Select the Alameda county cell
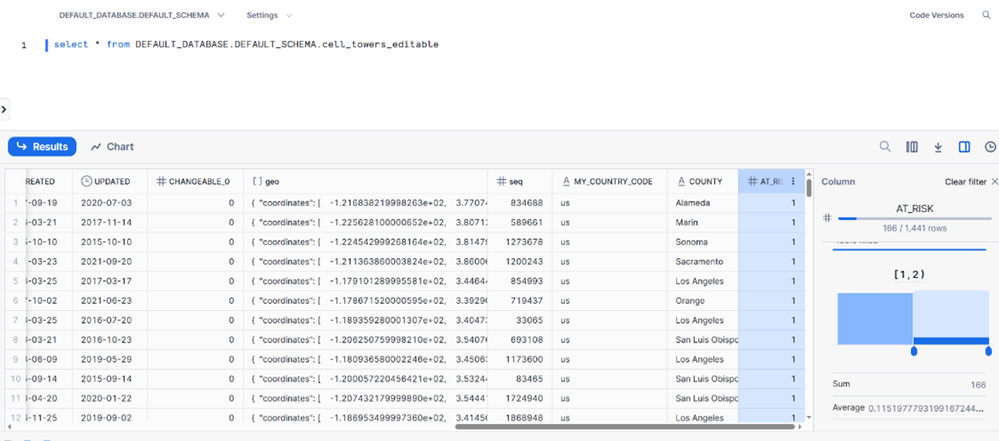The width and height of the screenshot is (999, 441). pos(703,203)
